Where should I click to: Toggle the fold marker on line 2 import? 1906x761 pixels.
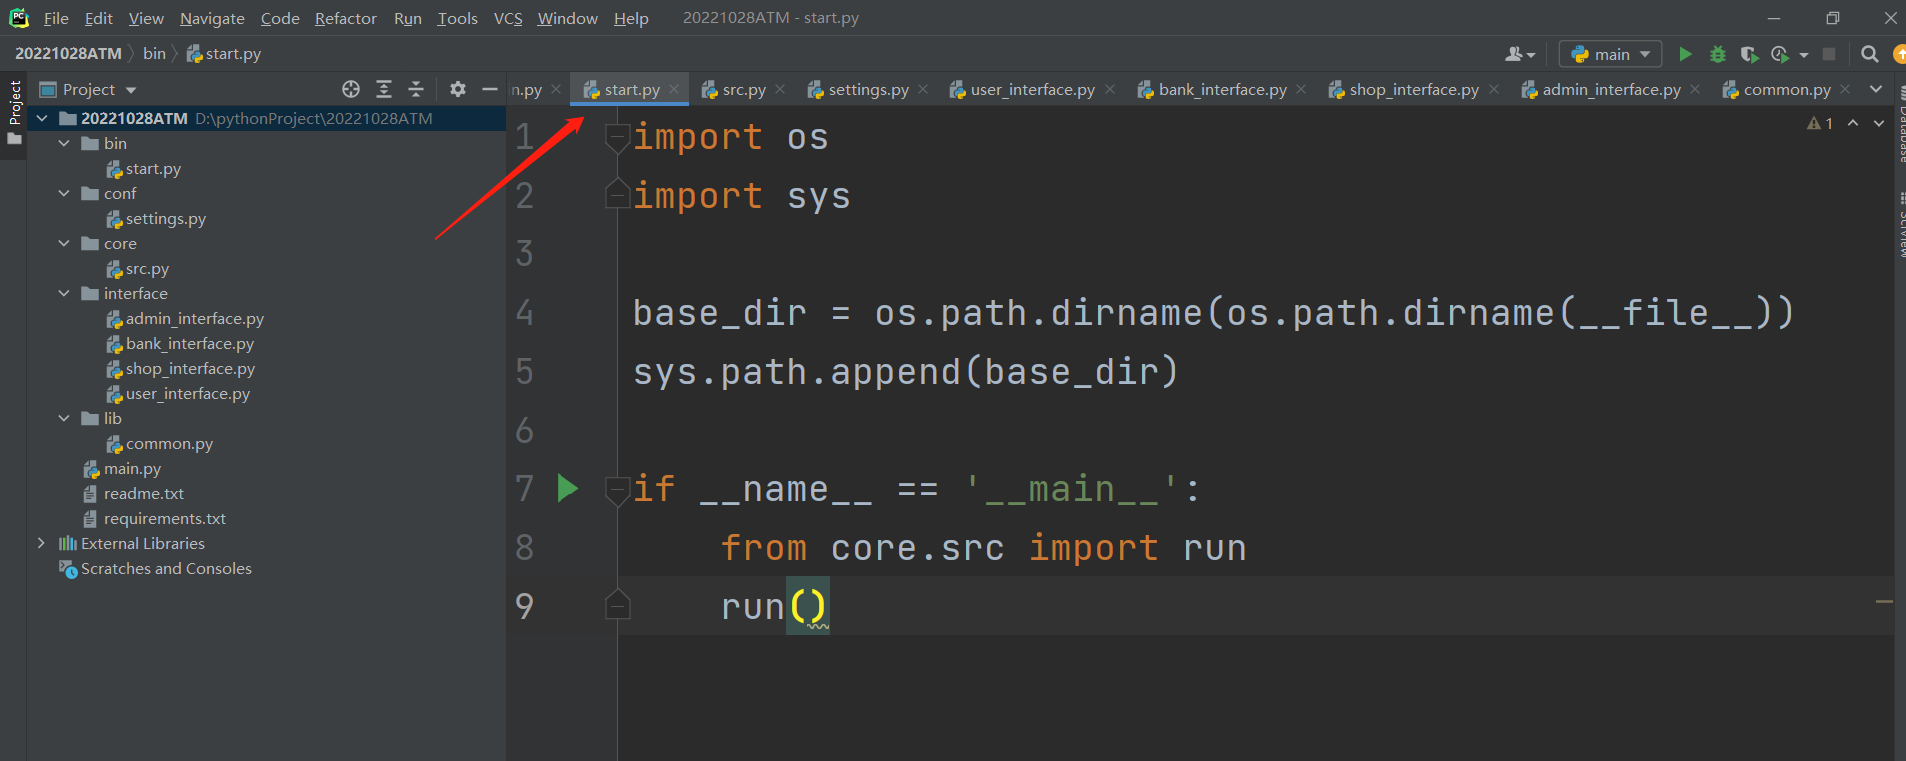[x=617, y=194]
